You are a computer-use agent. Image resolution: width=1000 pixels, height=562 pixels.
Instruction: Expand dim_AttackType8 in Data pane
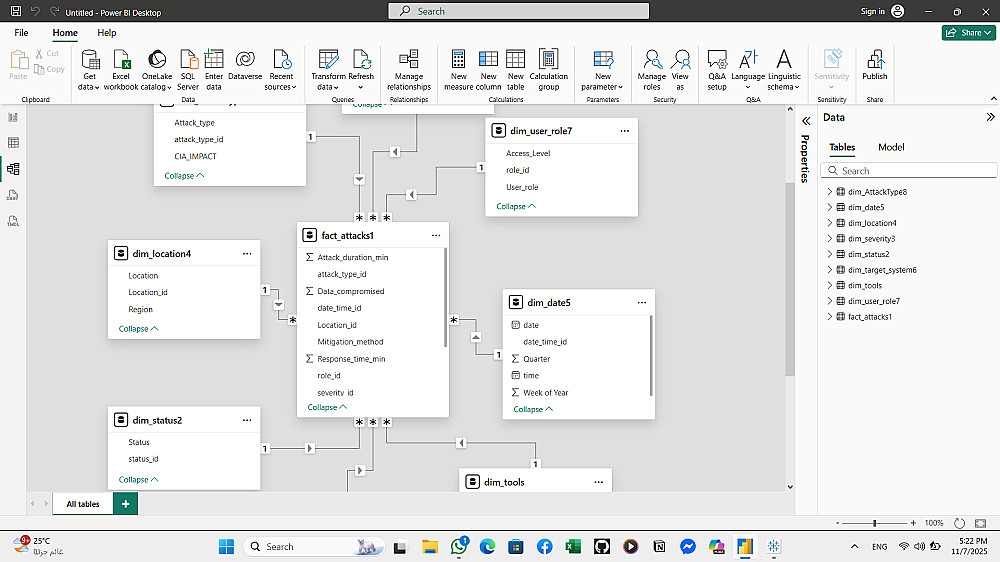[829, 192]
